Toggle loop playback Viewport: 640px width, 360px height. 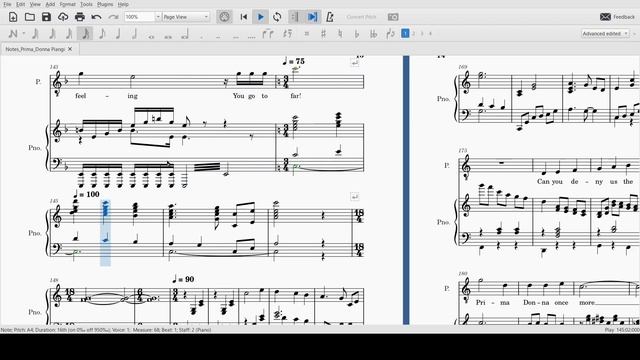pyautogui.click(x=277, y=17)
